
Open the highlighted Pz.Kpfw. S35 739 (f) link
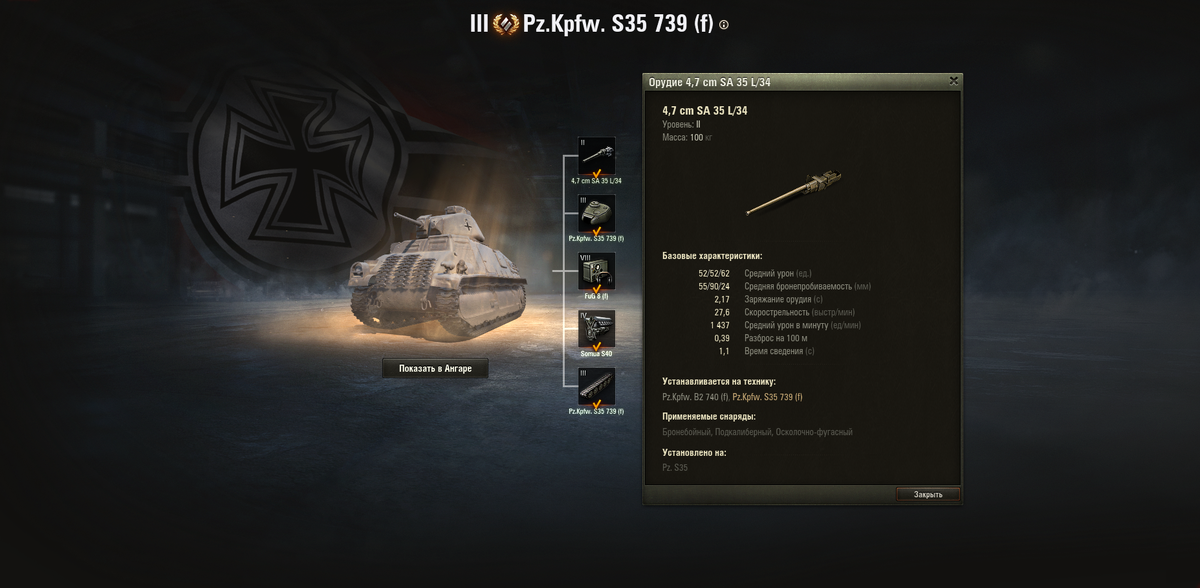click(x=767, y=397)
